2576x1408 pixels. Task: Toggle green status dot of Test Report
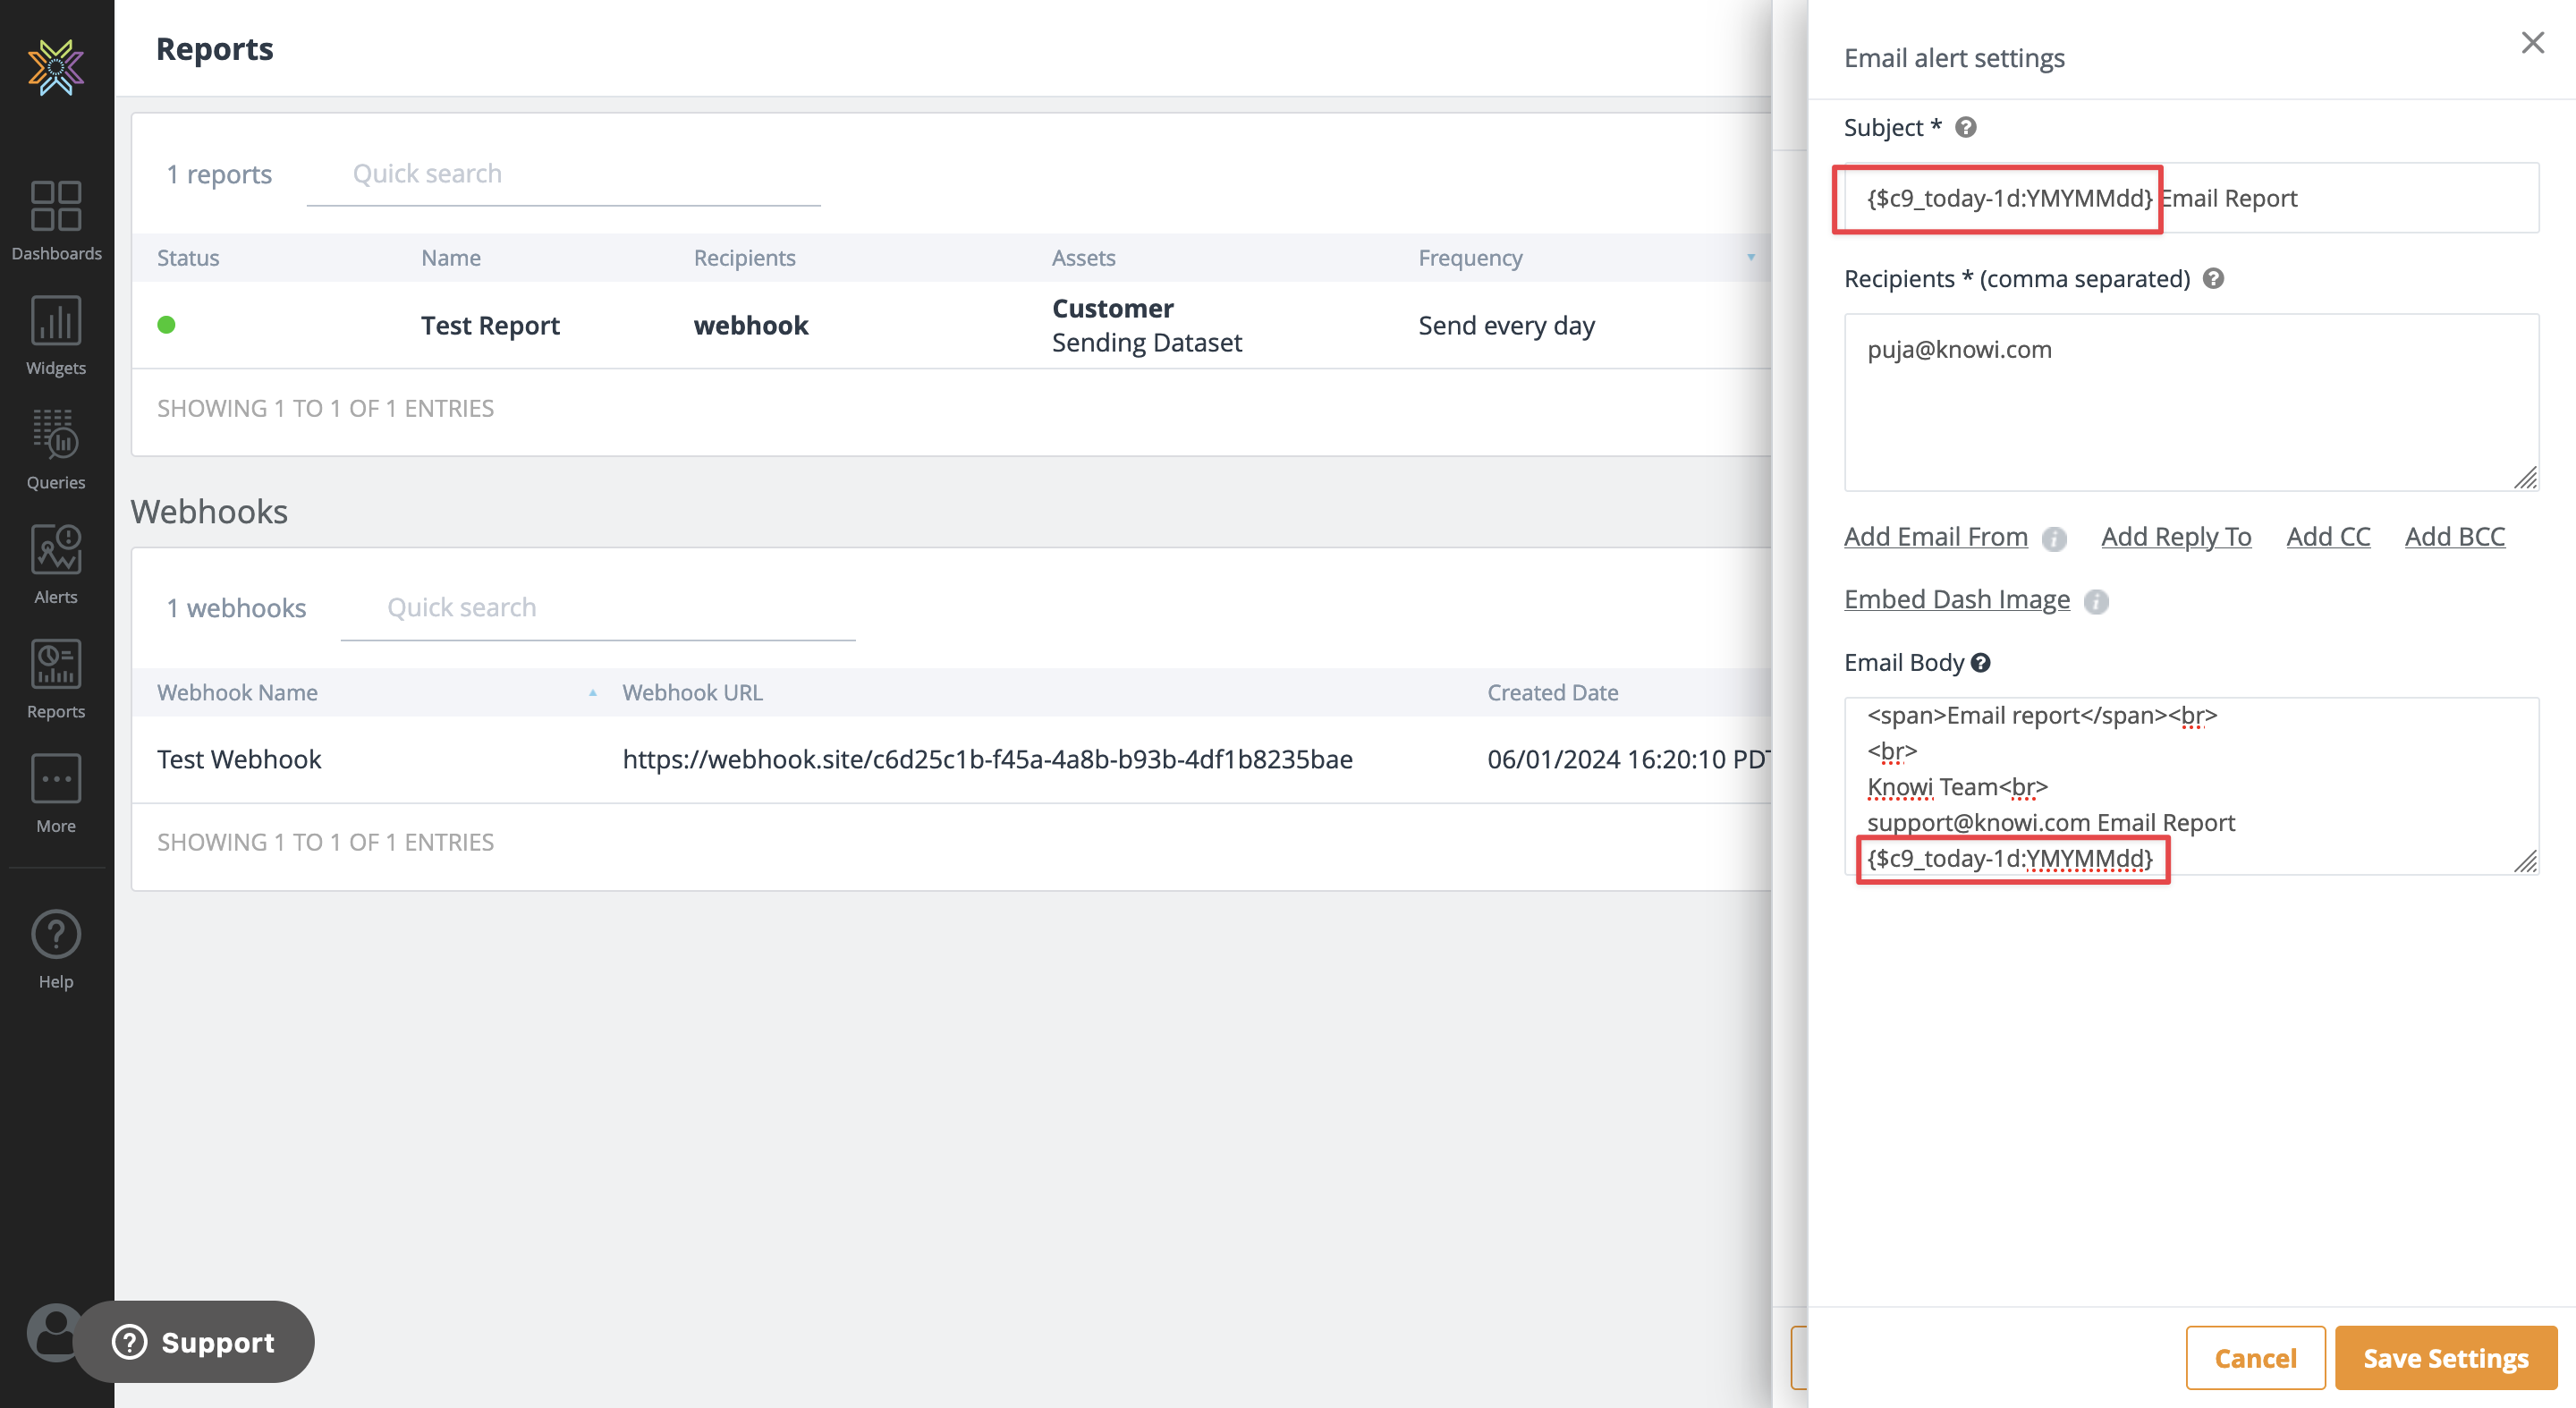[167, 325]
